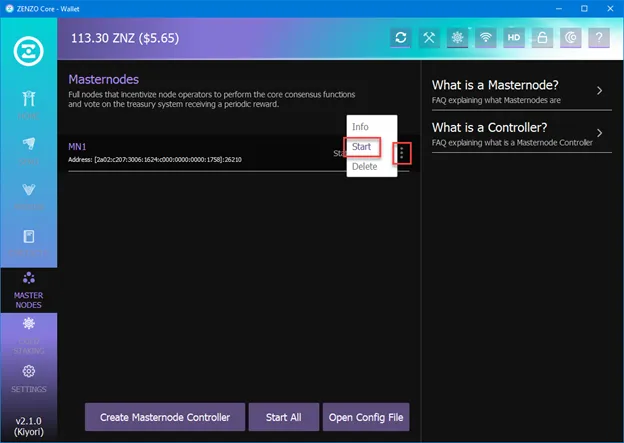624x443 pixels.
Task: Minimize the ZENZO Core window
Action: pyautogui.click(x=559, y=8)
